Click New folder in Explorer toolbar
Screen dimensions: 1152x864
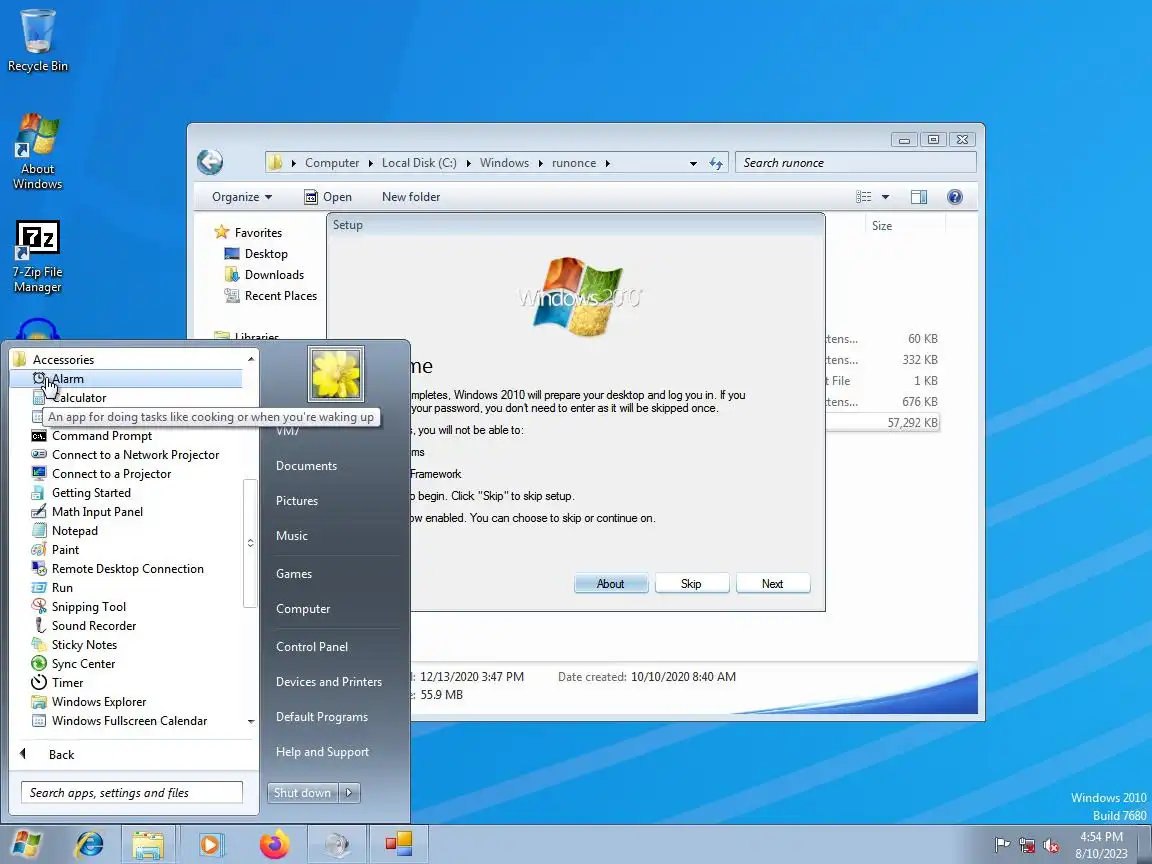pos(411,197)
